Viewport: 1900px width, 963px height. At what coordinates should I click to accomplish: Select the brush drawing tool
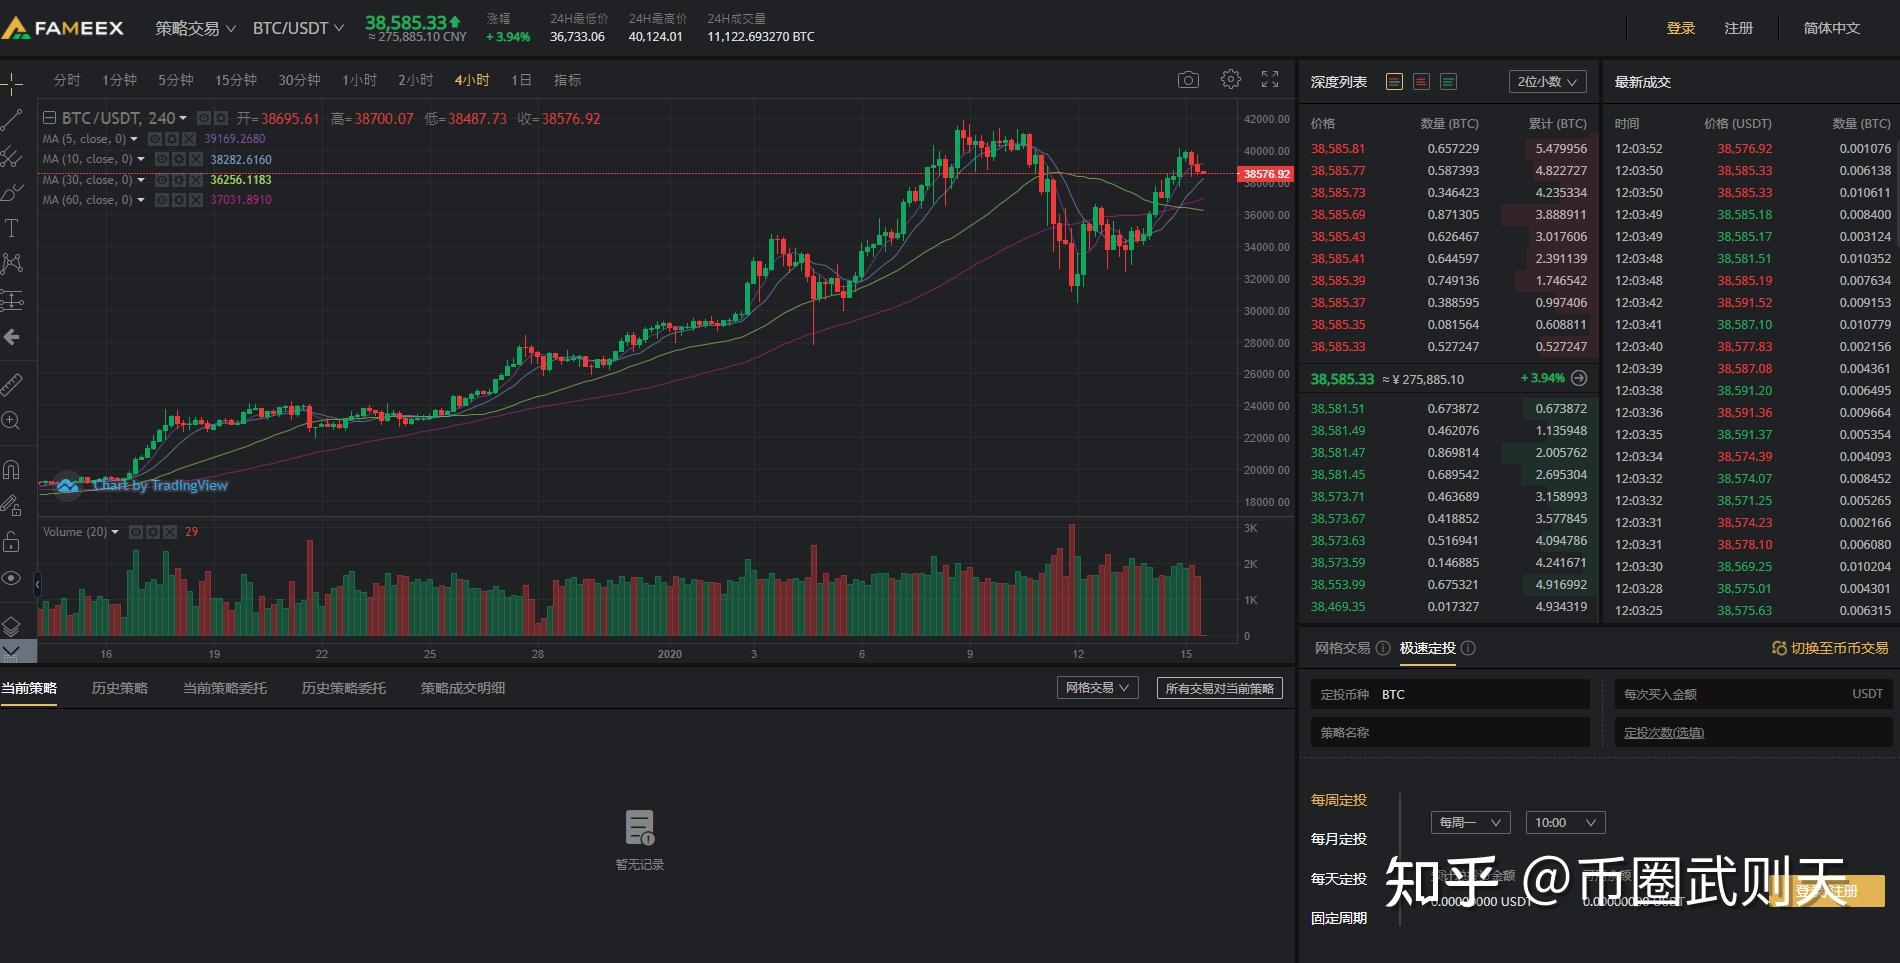click(12, 192)
